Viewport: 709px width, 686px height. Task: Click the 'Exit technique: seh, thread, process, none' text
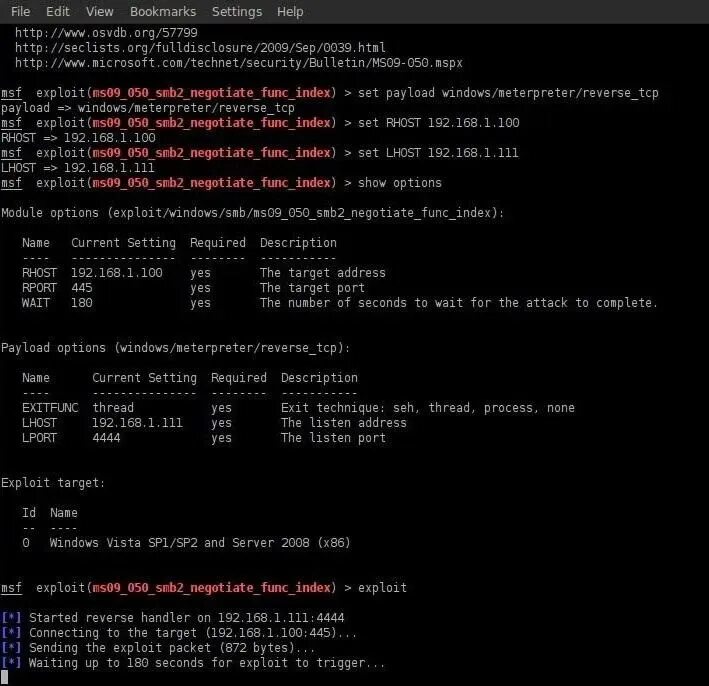(428, 407)
